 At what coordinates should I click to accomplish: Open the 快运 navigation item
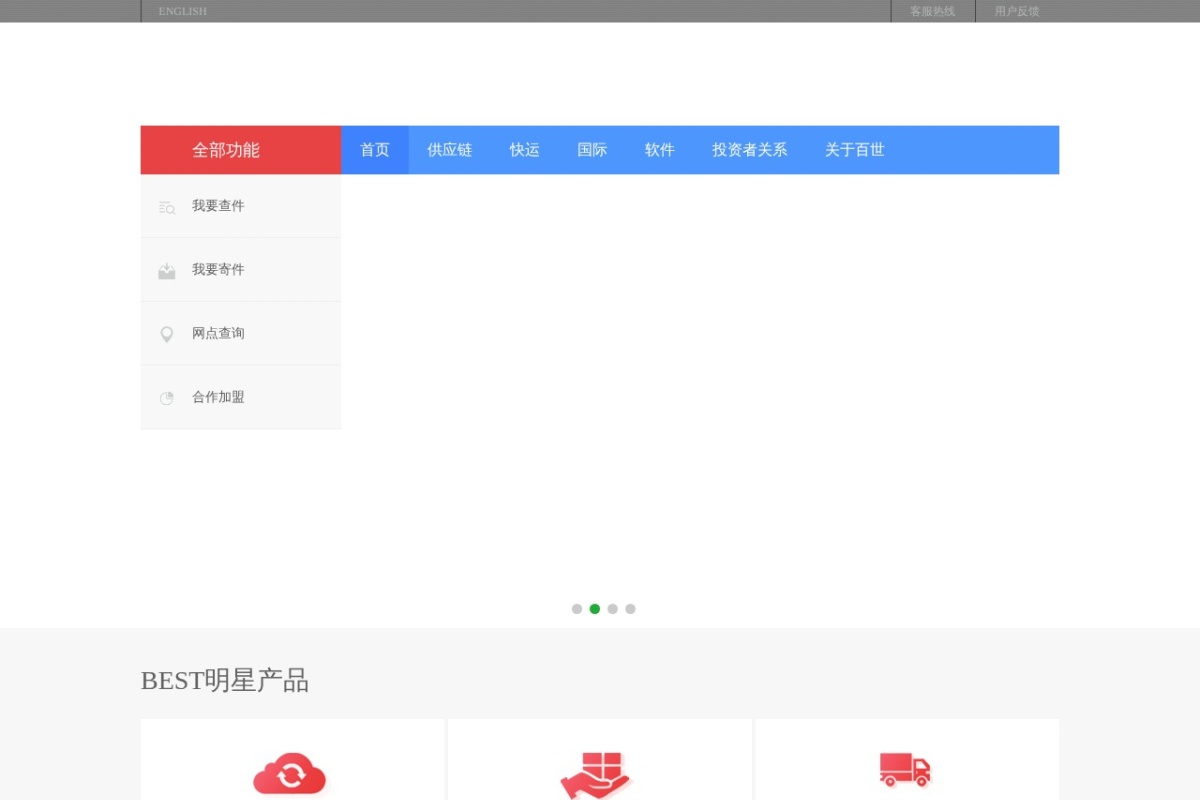pyautogui.click(x=525, y=150)
